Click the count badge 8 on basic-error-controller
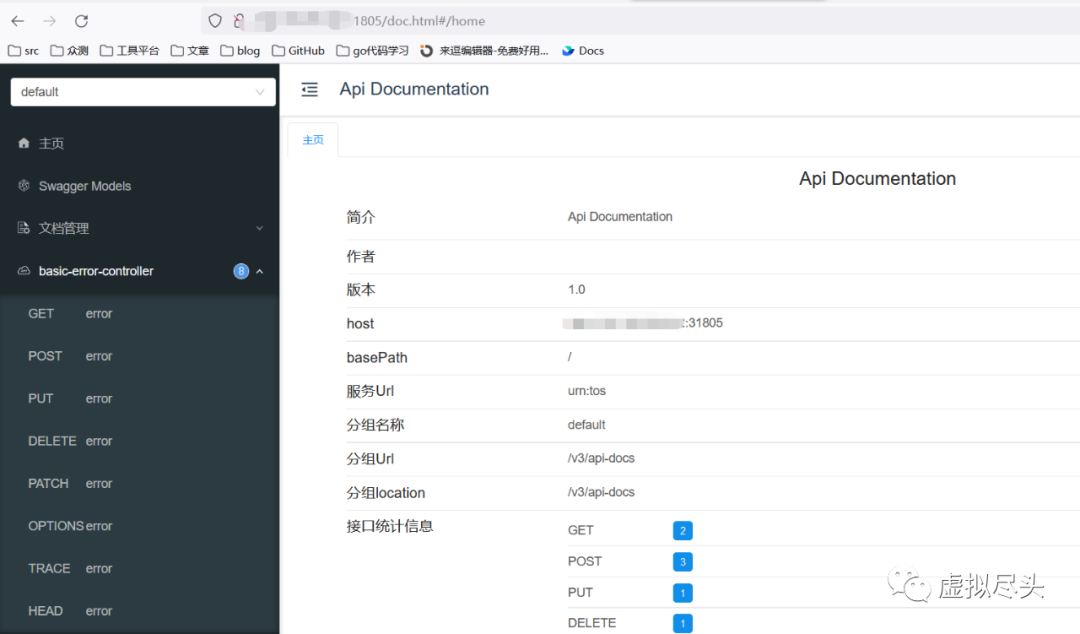 click(x=241, y=272)
